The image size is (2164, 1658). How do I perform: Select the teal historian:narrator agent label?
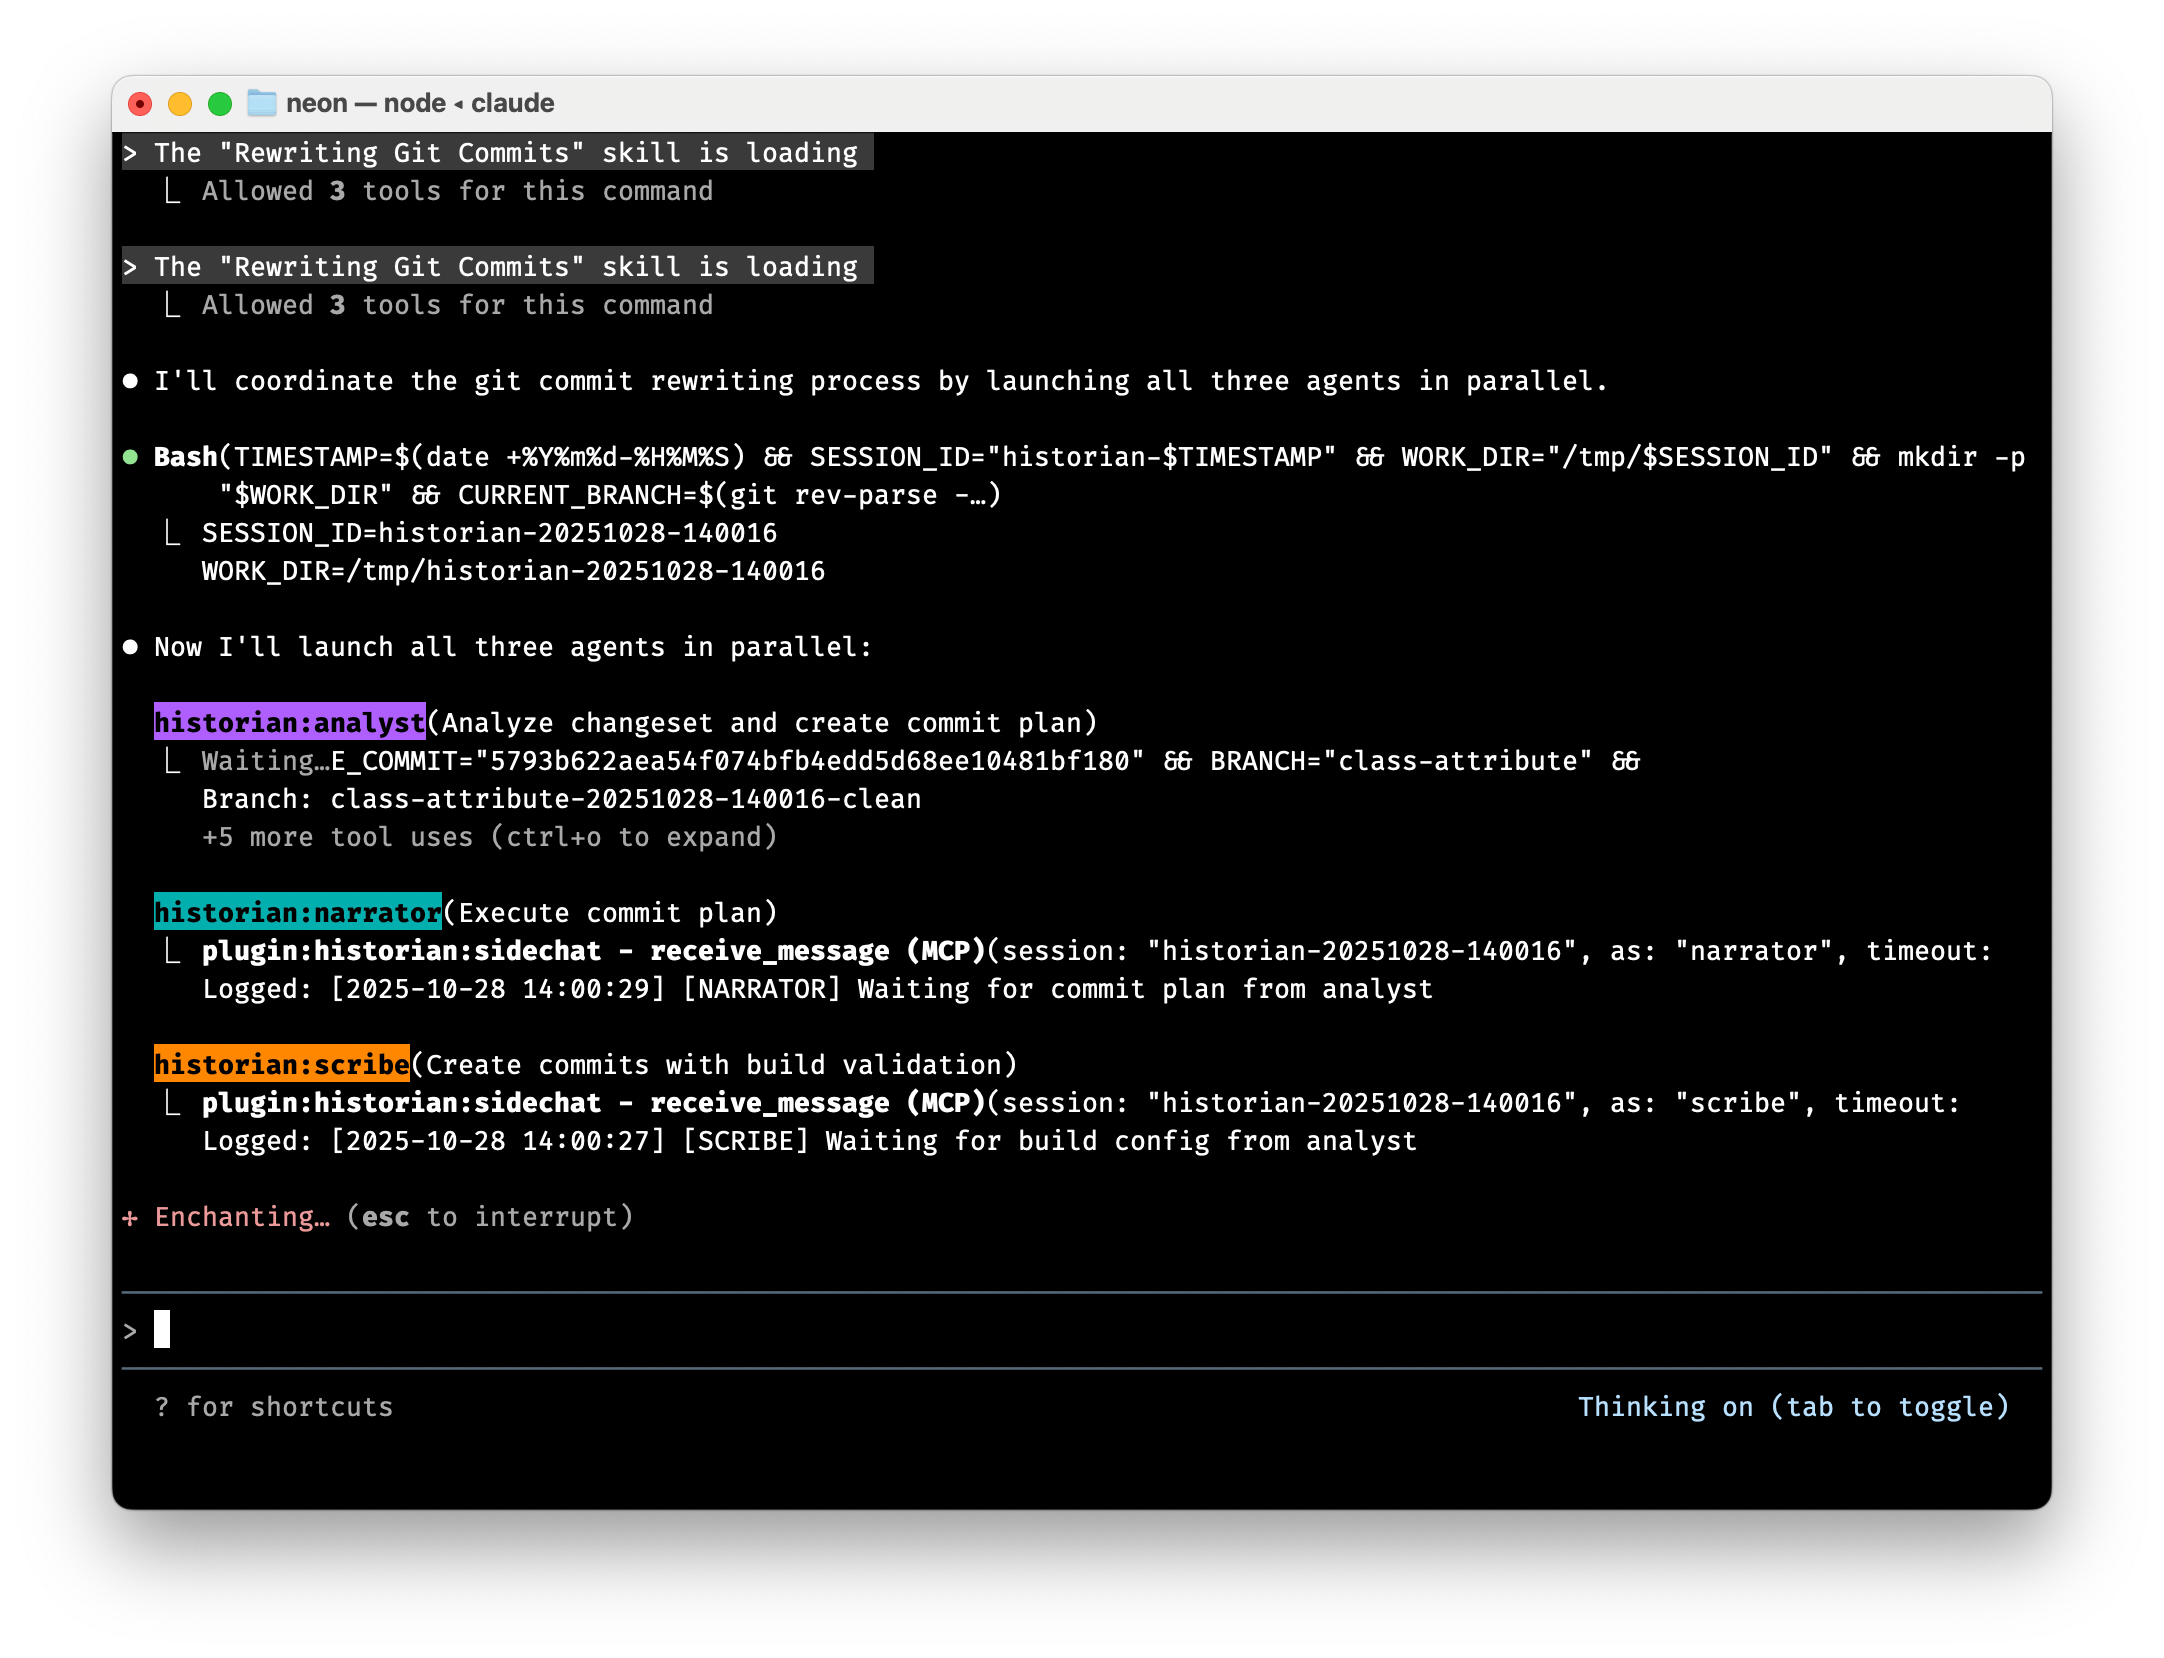[x=297, y=913]
